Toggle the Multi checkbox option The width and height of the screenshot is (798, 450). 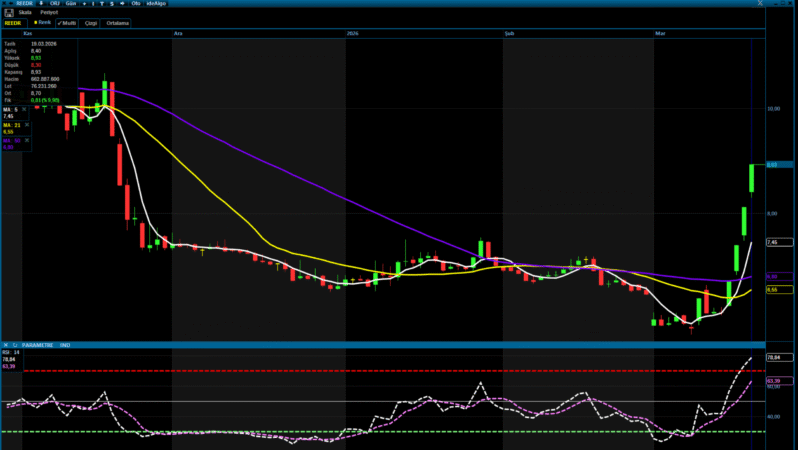[x=67, y=21]
